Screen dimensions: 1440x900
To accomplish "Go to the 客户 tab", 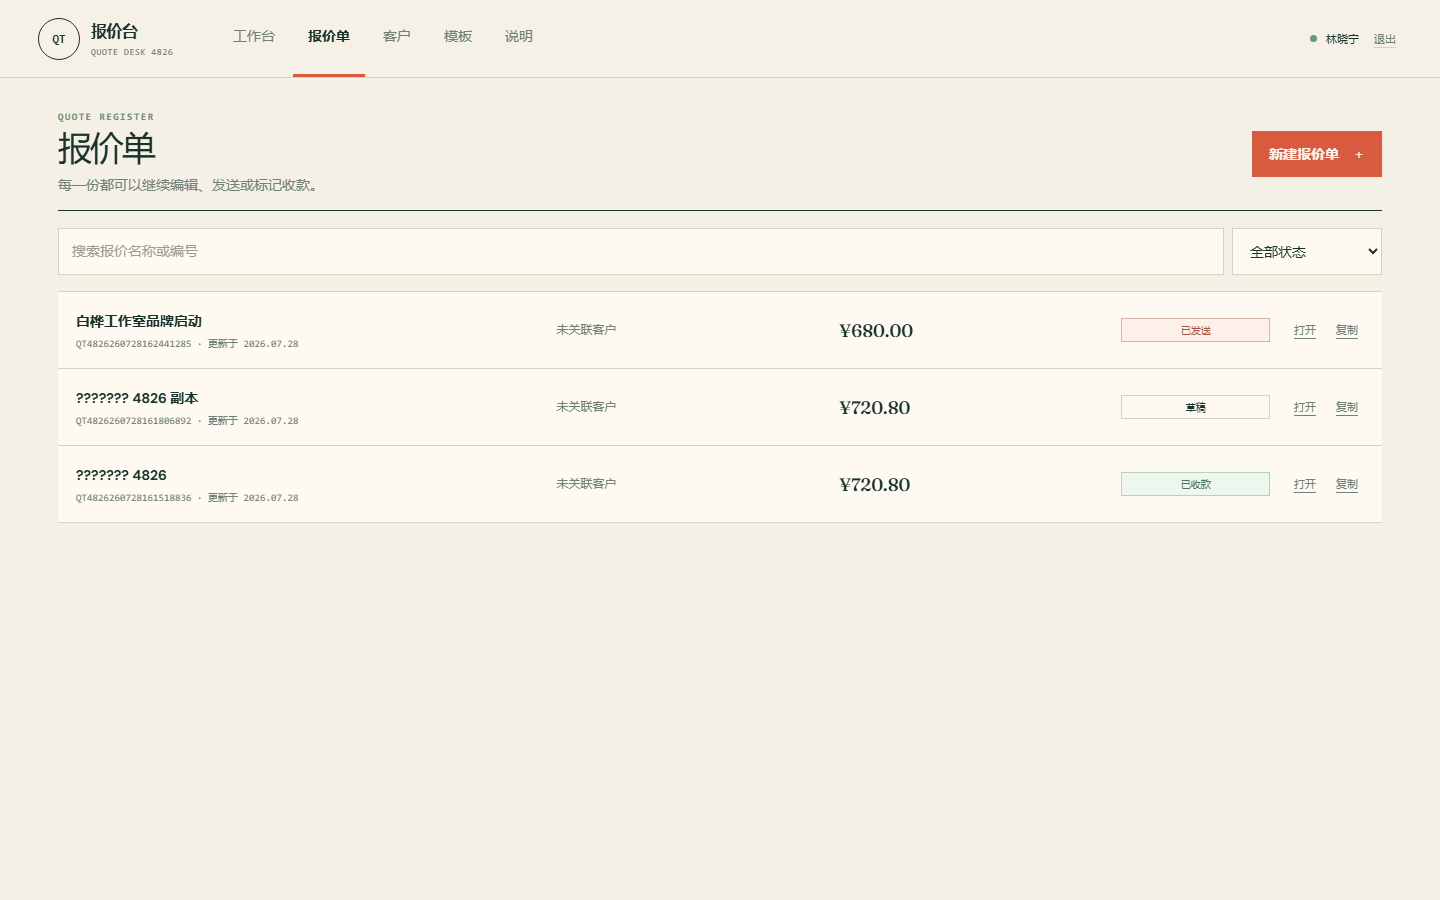I will pyautogui.click(x=397, y=37).
